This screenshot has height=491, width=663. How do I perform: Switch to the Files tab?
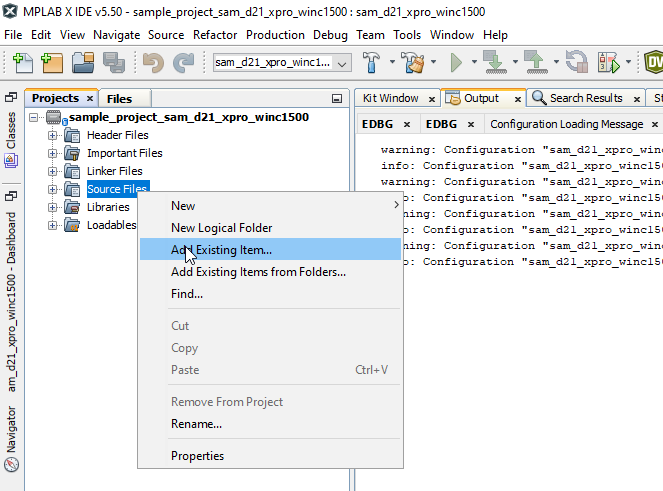[119, 98]
